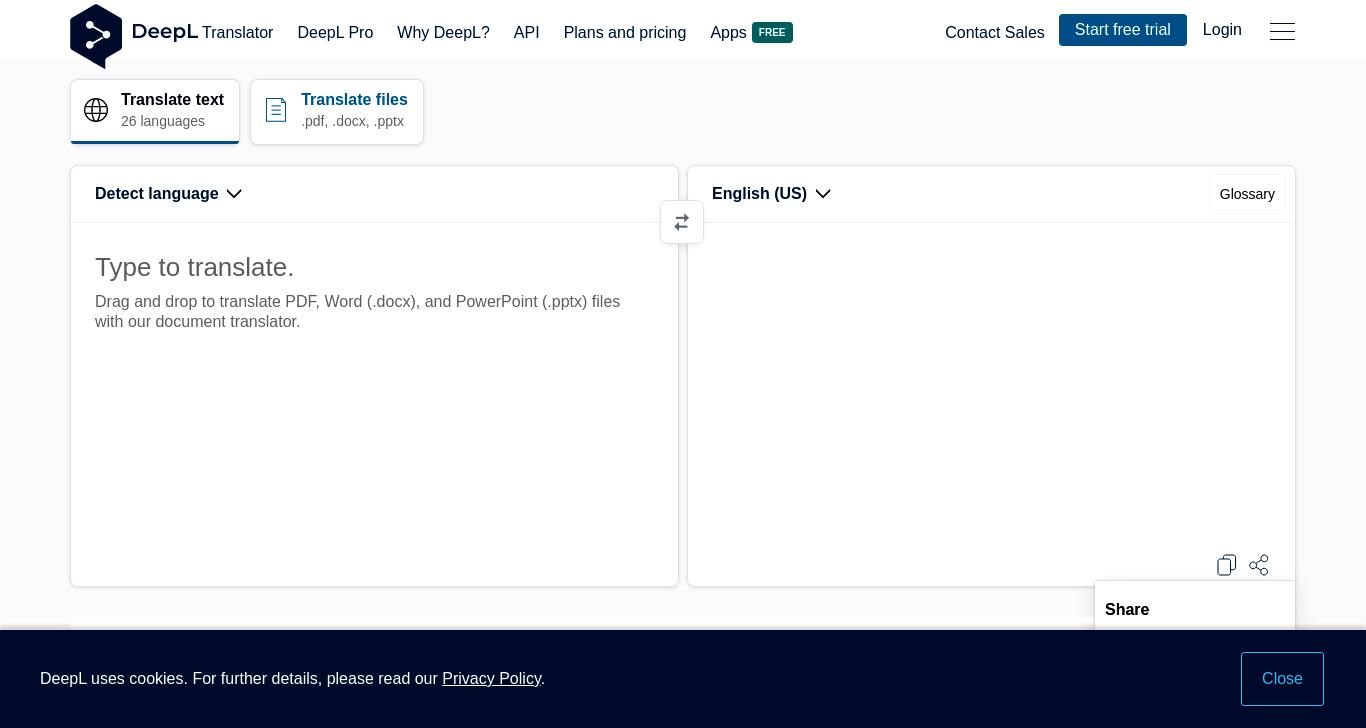The height and width of the screenshot is (728, 1366).
Task: Open the Apps menu item
Action: coord(728,33)
